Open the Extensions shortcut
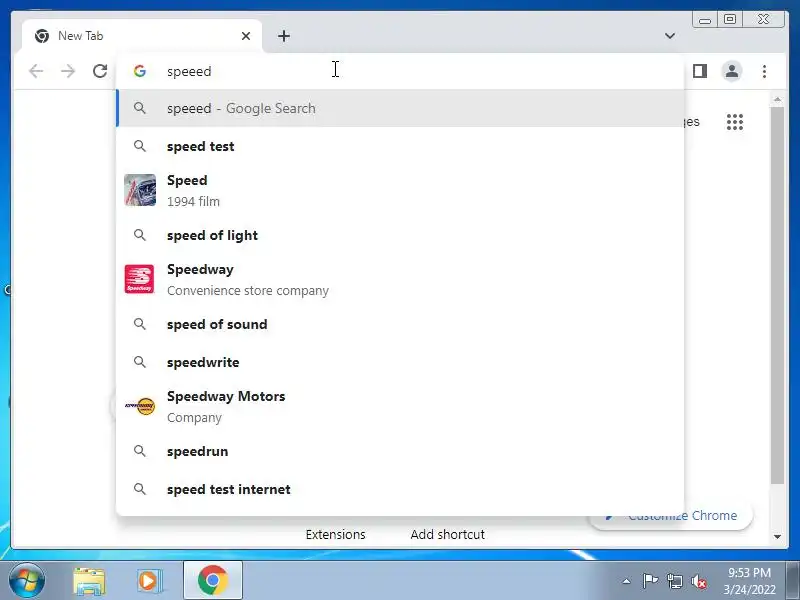This screenshot has height=600, width=800. coord(335,534)
